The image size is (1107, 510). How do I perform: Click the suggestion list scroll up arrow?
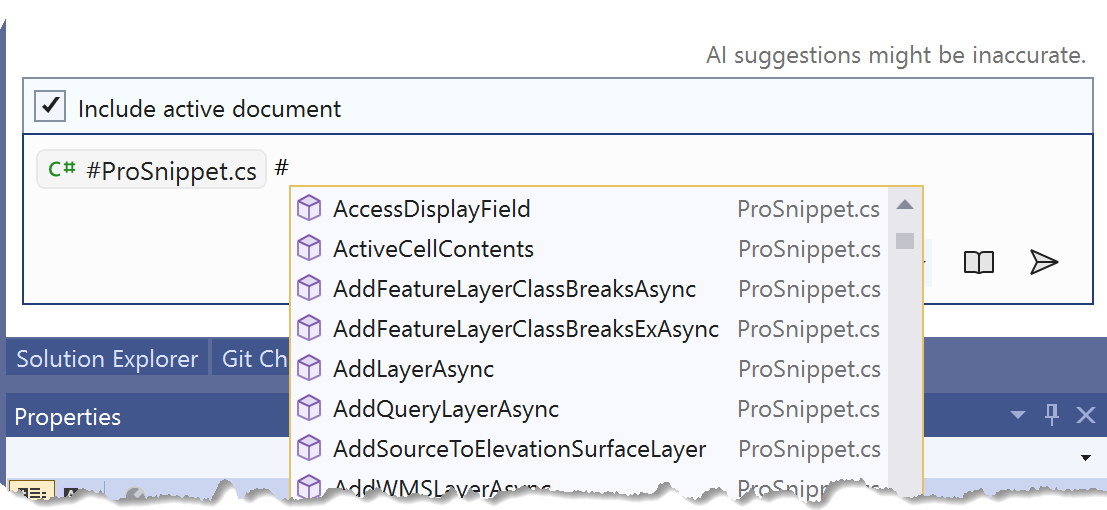point(905,206)
